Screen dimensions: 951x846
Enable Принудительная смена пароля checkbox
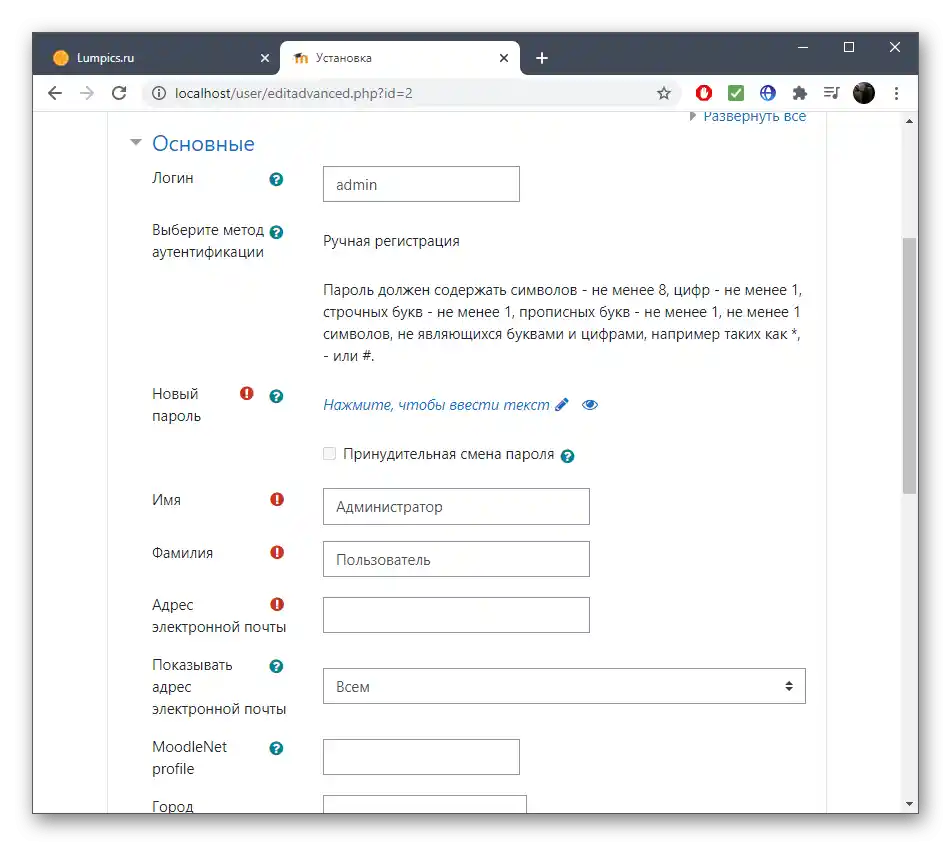329,454
